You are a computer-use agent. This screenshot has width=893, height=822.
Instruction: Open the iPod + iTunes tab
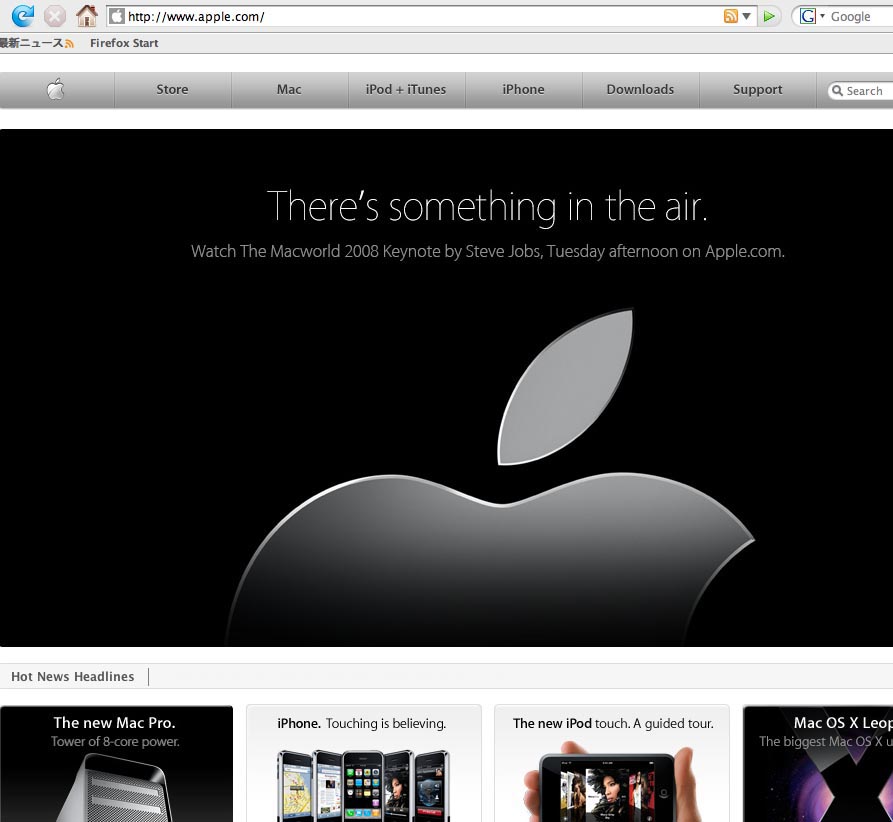[406, 89]
